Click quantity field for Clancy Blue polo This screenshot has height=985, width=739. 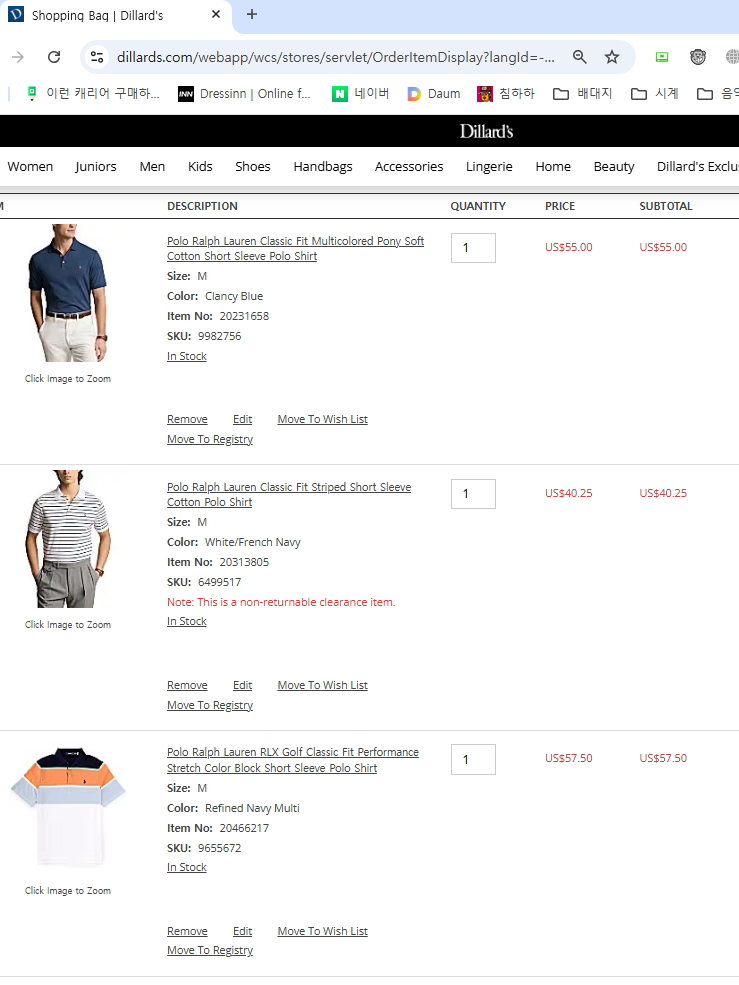pyautogui.click(x=473, y=248)
